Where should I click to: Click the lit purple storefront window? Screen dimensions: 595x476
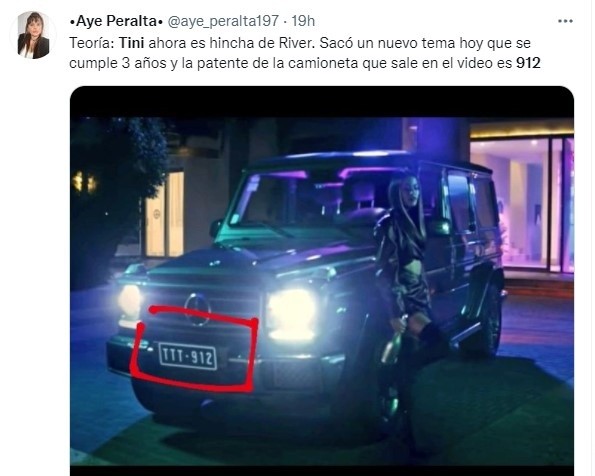pyautogui.click(x=521, y=203)
